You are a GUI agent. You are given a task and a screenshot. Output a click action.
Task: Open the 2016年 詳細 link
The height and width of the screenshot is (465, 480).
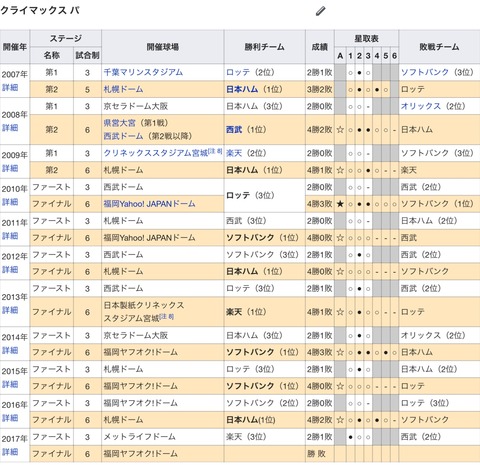click(10, 418)
